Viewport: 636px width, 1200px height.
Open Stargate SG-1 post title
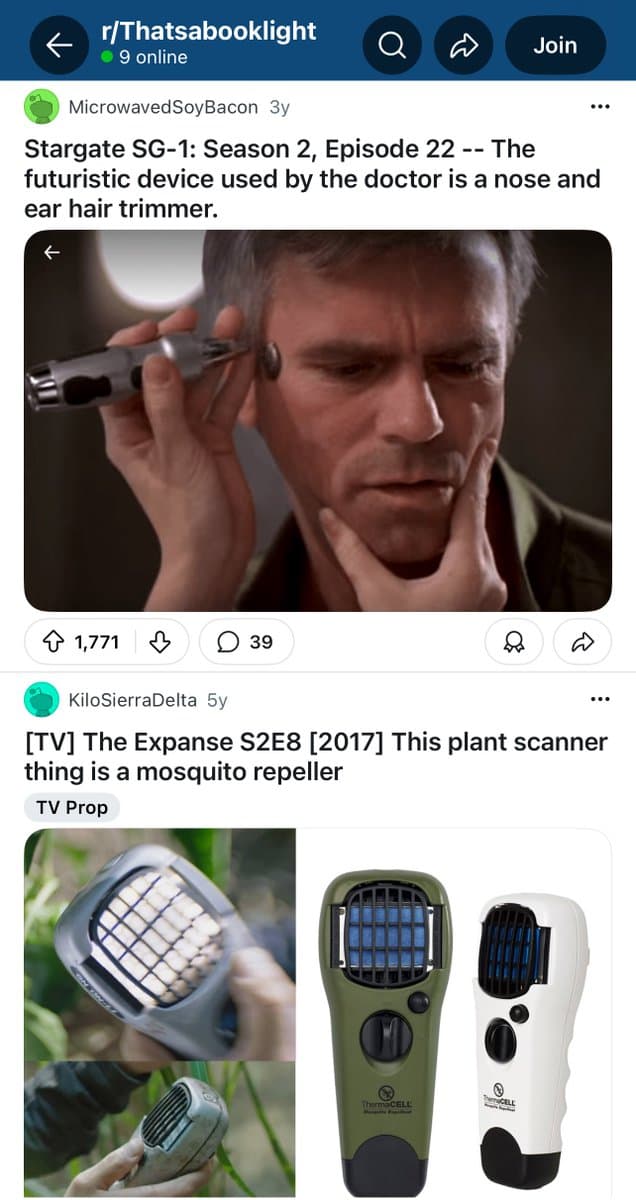click(312, 164)
